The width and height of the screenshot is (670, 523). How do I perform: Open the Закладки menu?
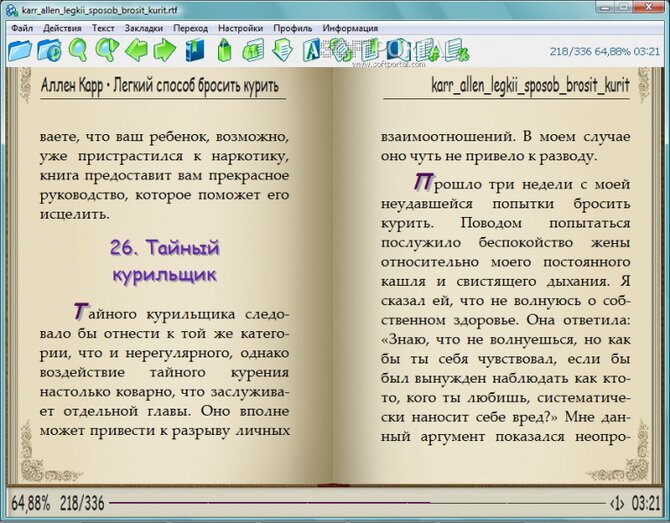pyautogui.click(x=144, y=28)
